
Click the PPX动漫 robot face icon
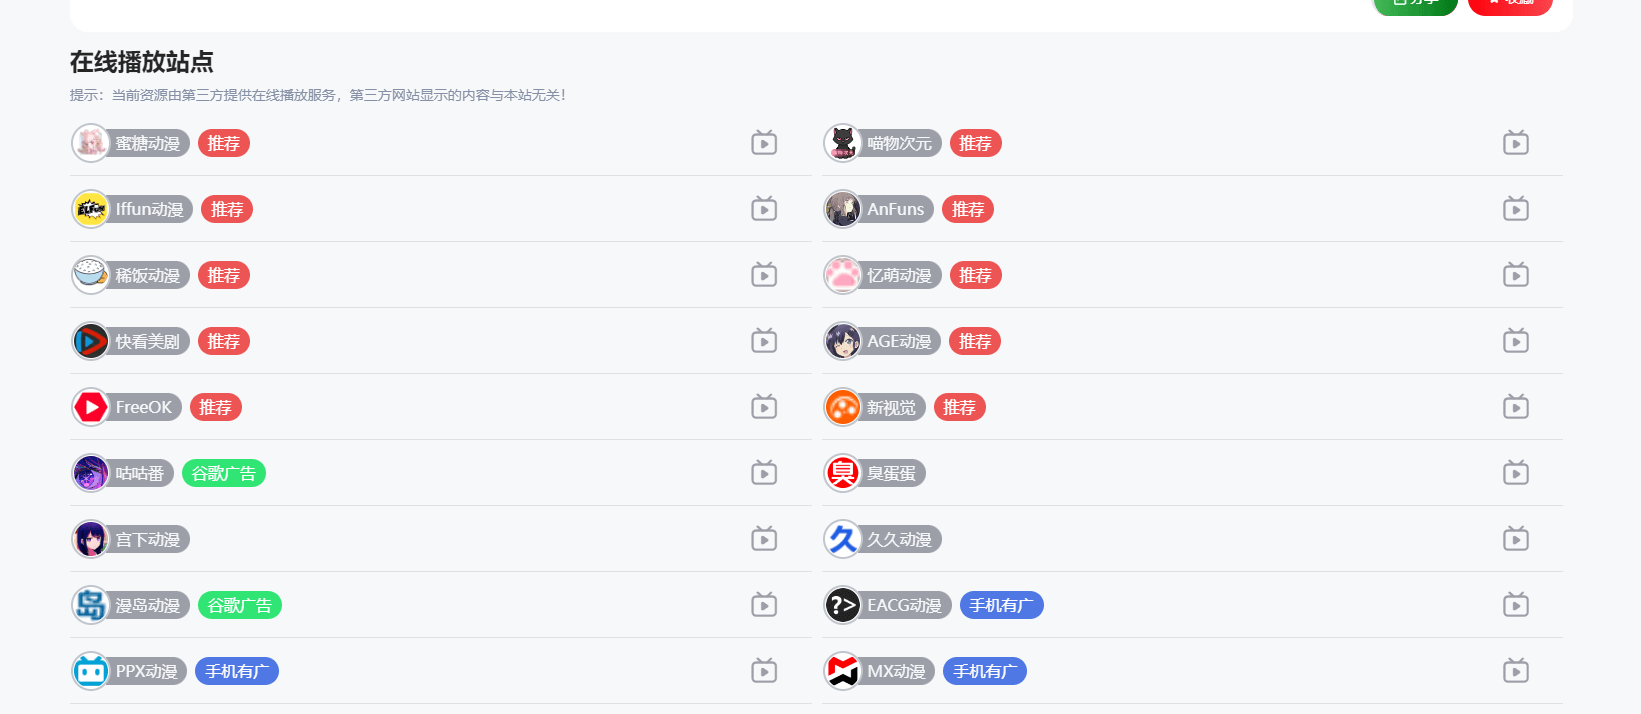[x=91, y=671]
